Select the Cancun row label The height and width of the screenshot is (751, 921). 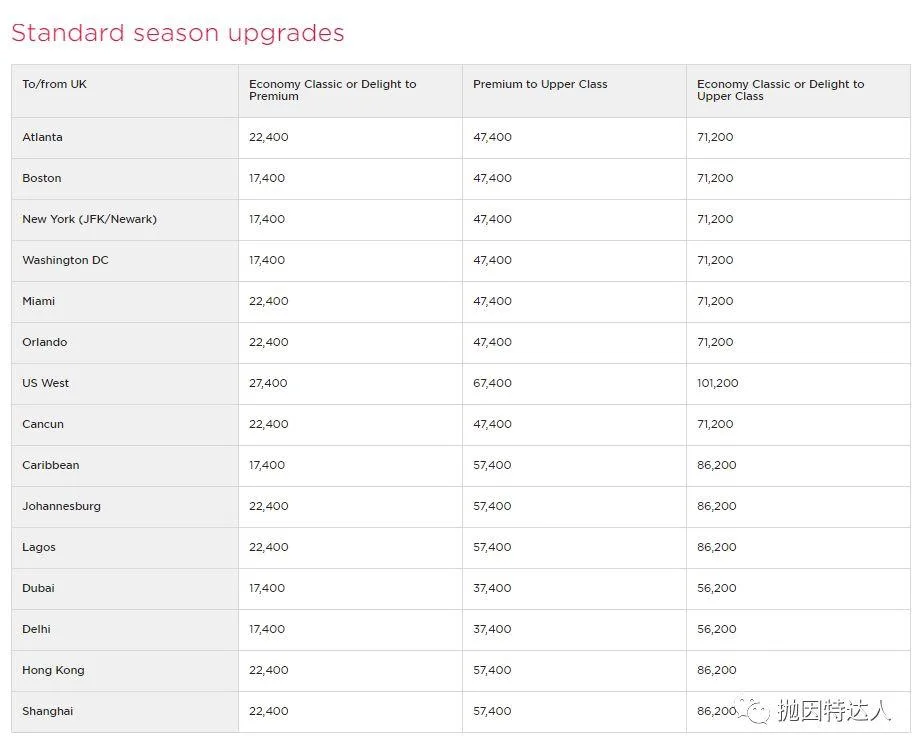point(43,424)
